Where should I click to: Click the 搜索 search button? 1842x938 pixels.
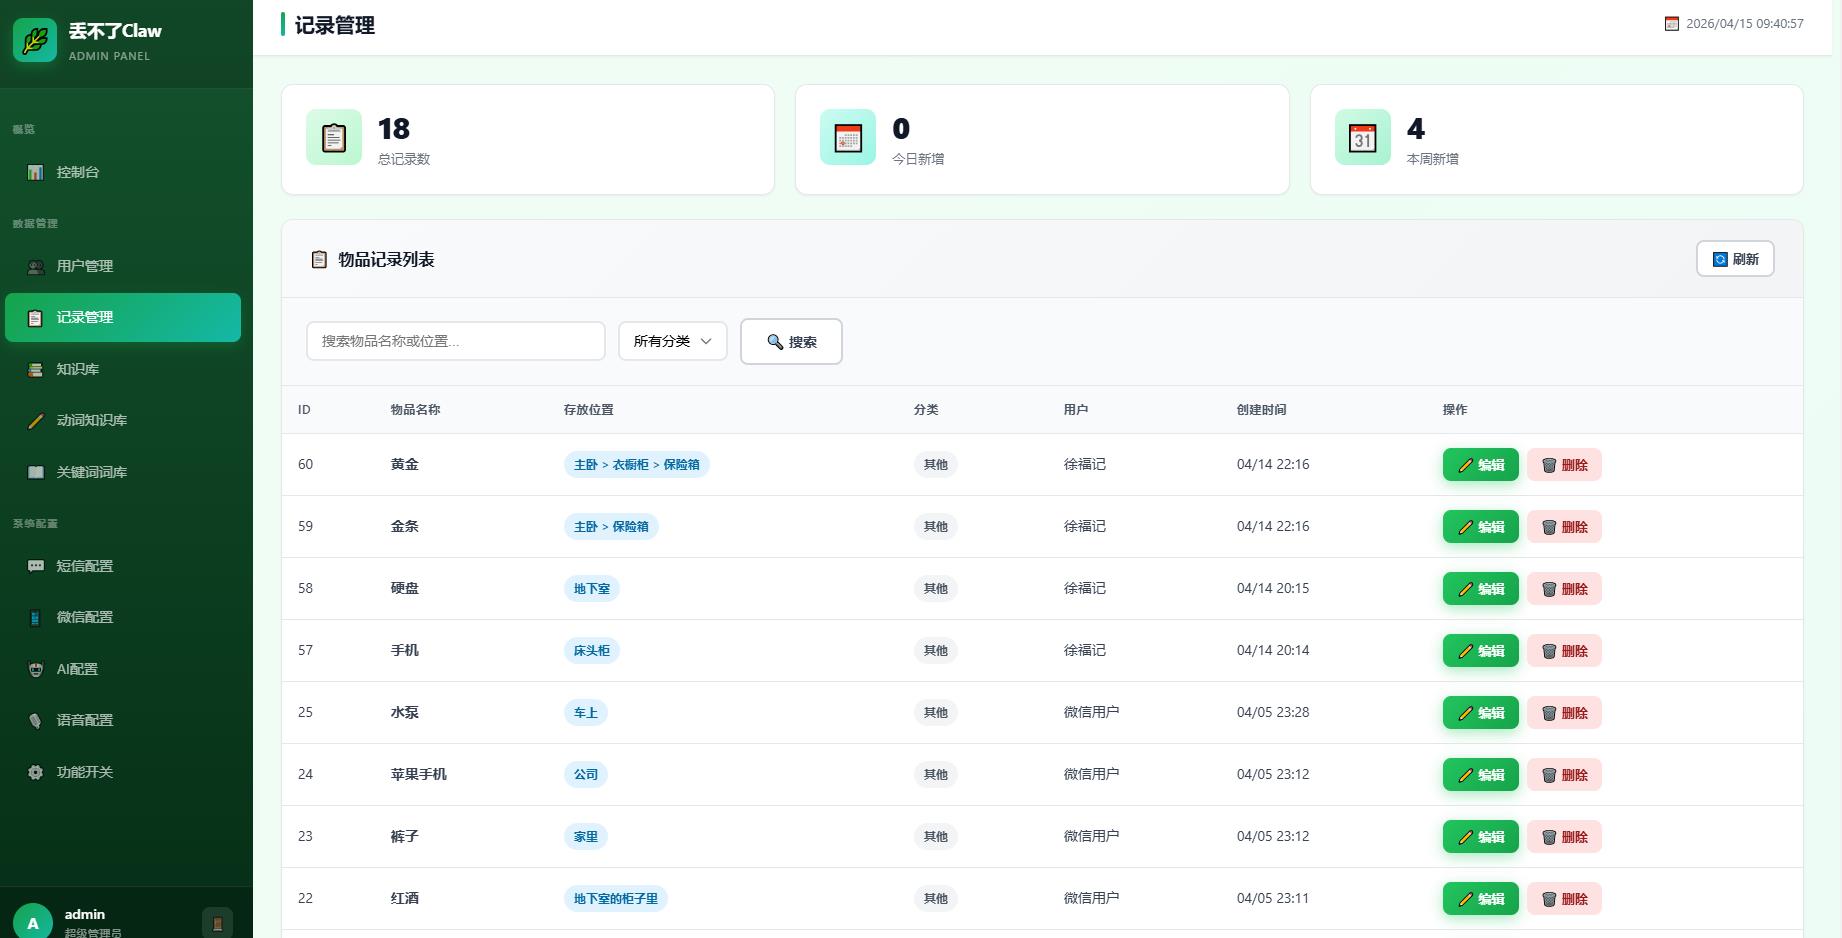click(791, 342)
